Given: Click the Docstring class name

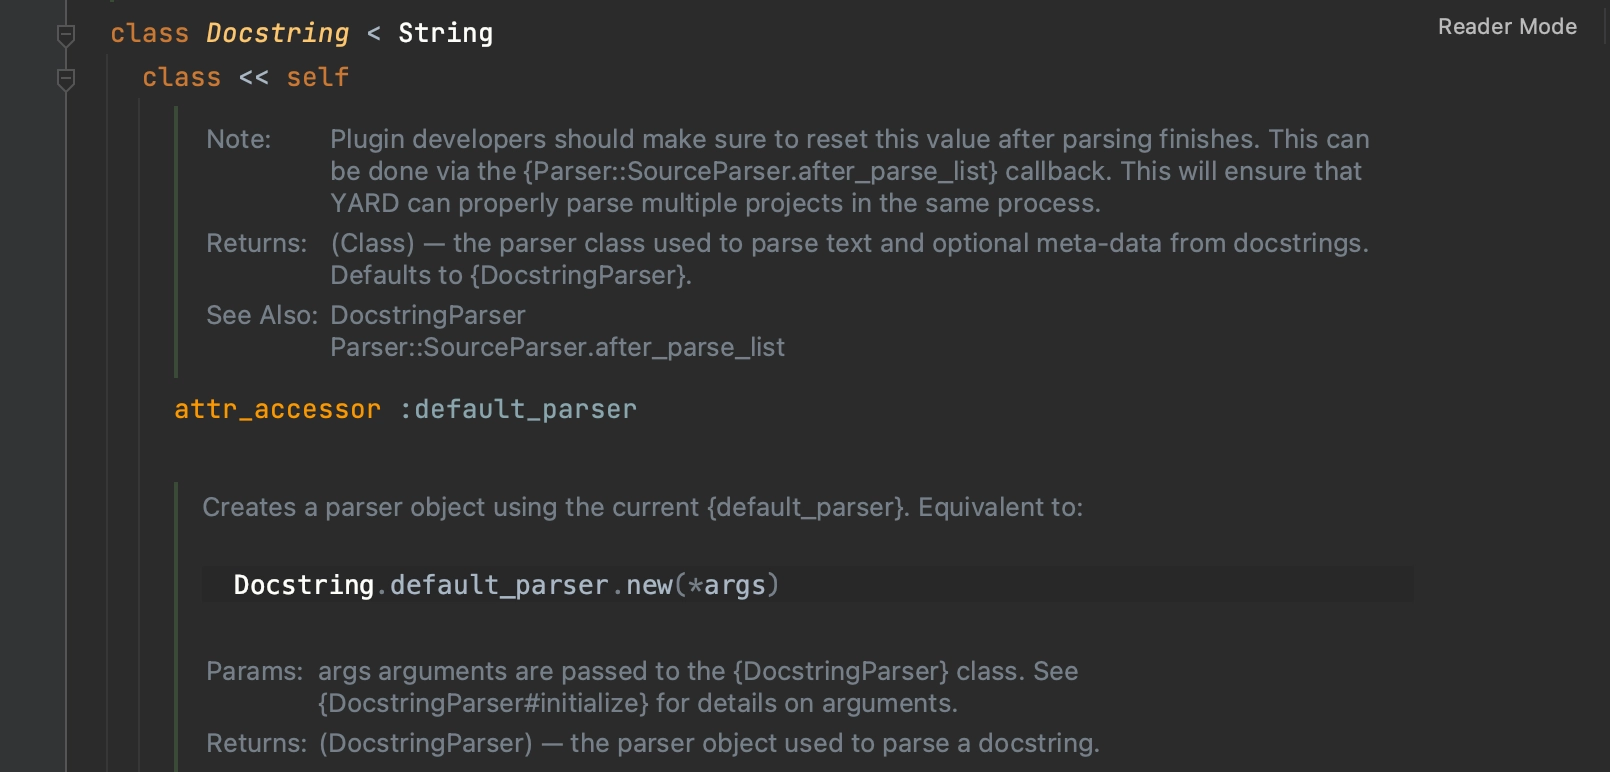Looking at the screenshot, I should 277,33.
